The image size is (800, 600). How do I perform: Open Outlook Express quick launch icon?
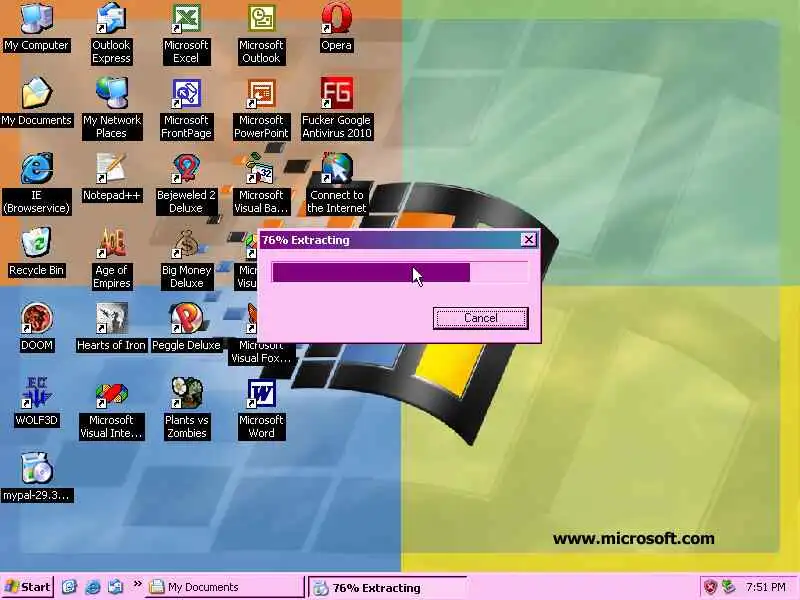pos(116,587)
